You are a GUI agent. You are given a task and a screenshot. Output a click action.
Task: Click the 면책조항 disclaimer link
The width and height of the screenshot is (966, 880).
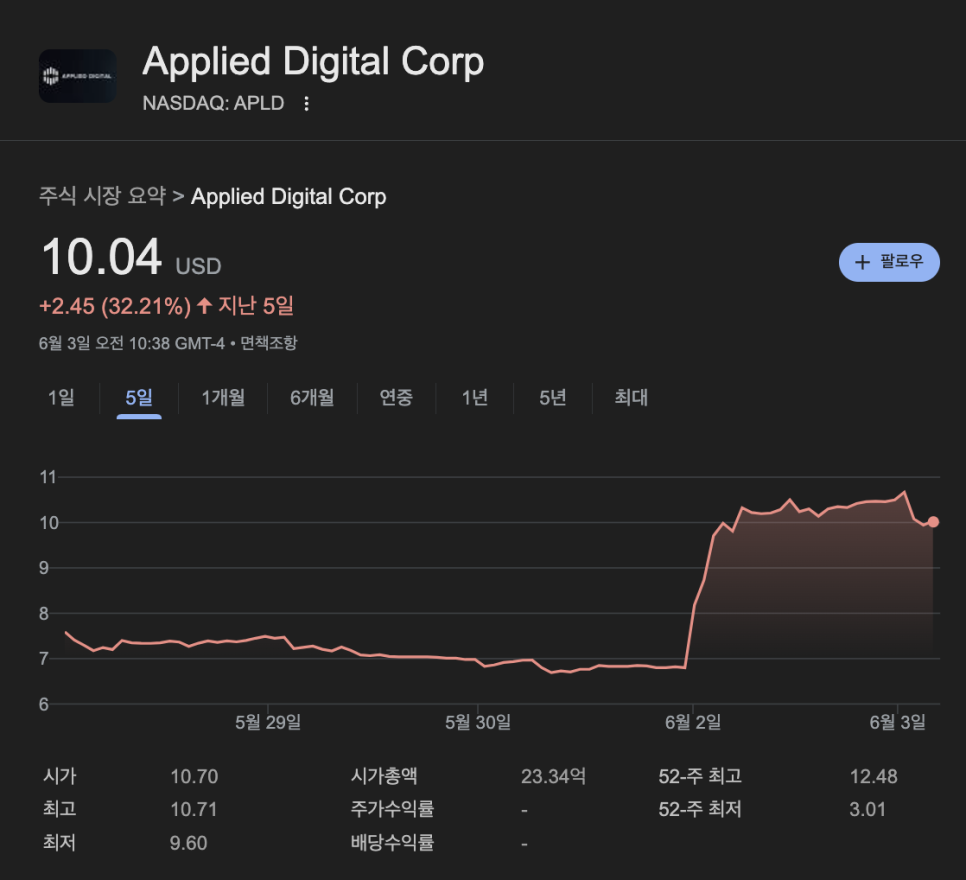point(269,343)
